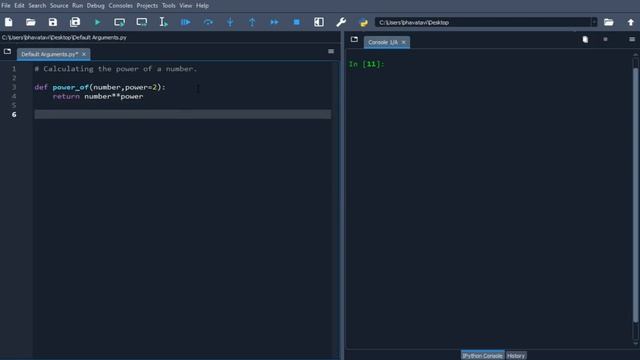Open the View menu

pyautogui.click(x=185, y=6)
